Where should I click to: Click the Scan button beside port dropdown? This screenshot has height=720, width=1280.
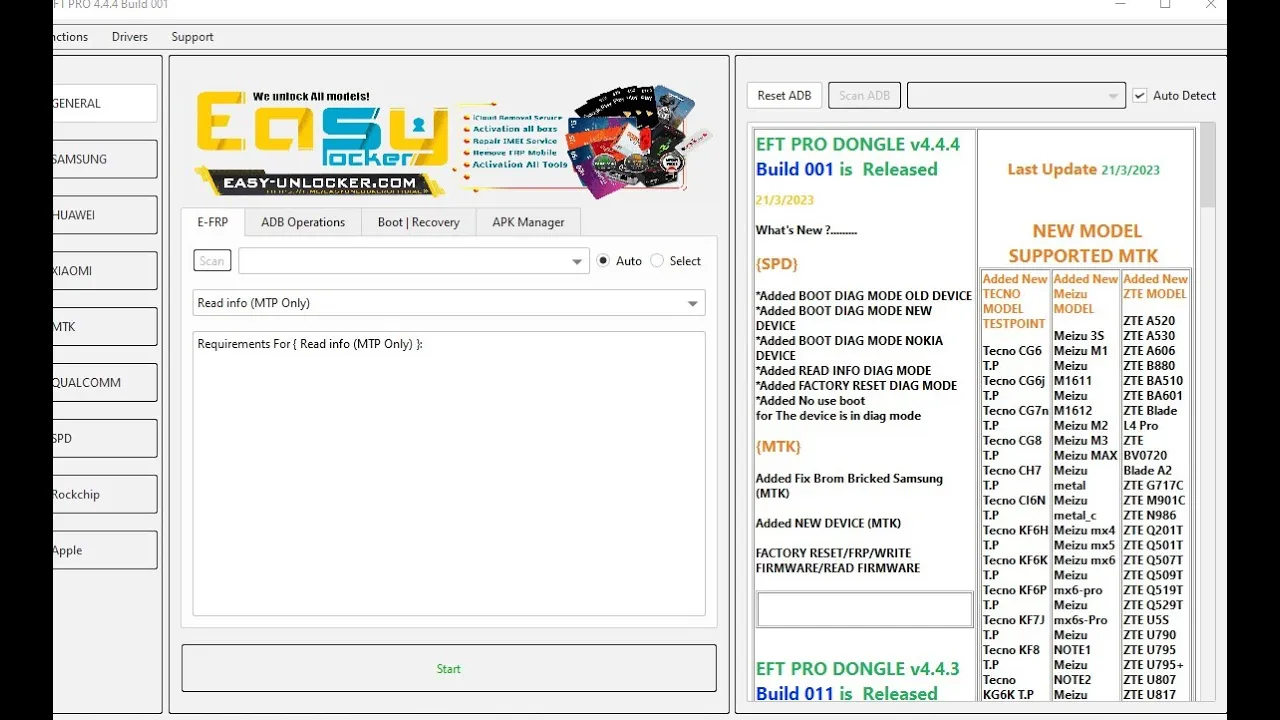click(212, 261)
